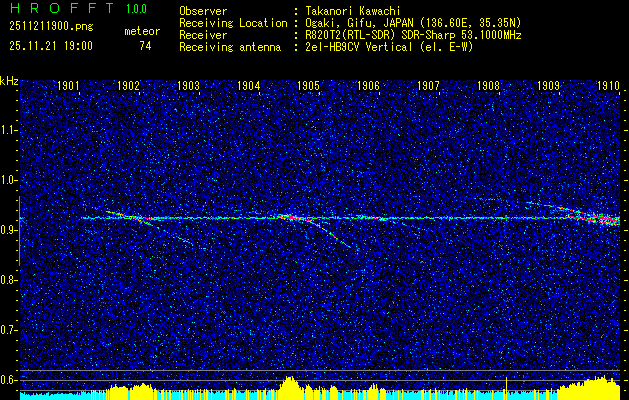This screenshot has height=400, width=629.
Task: Click the 1.1 kHz axis label
Action: (x=8, y=130)
